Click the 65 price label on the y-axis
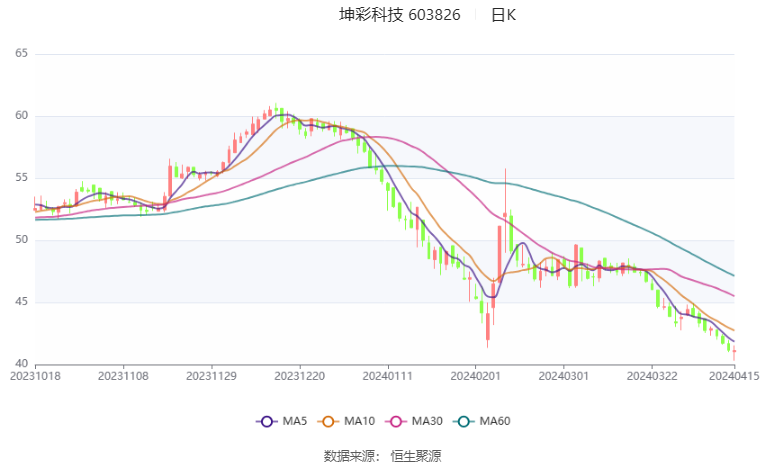765x465 pixels. [21, 54]
